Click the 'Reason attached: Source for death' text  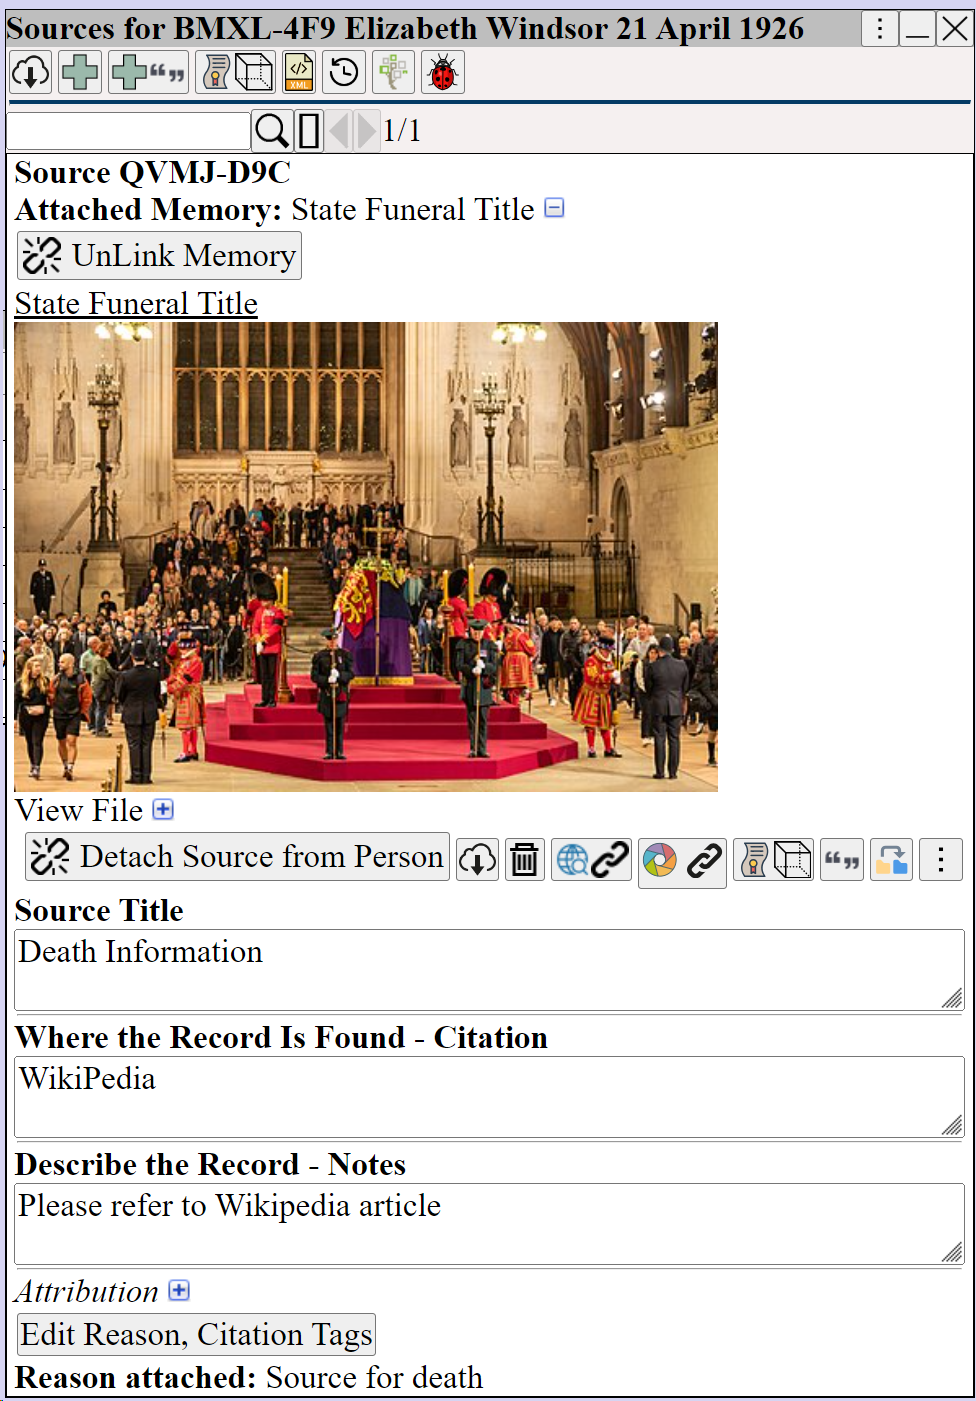[249, 1377]
